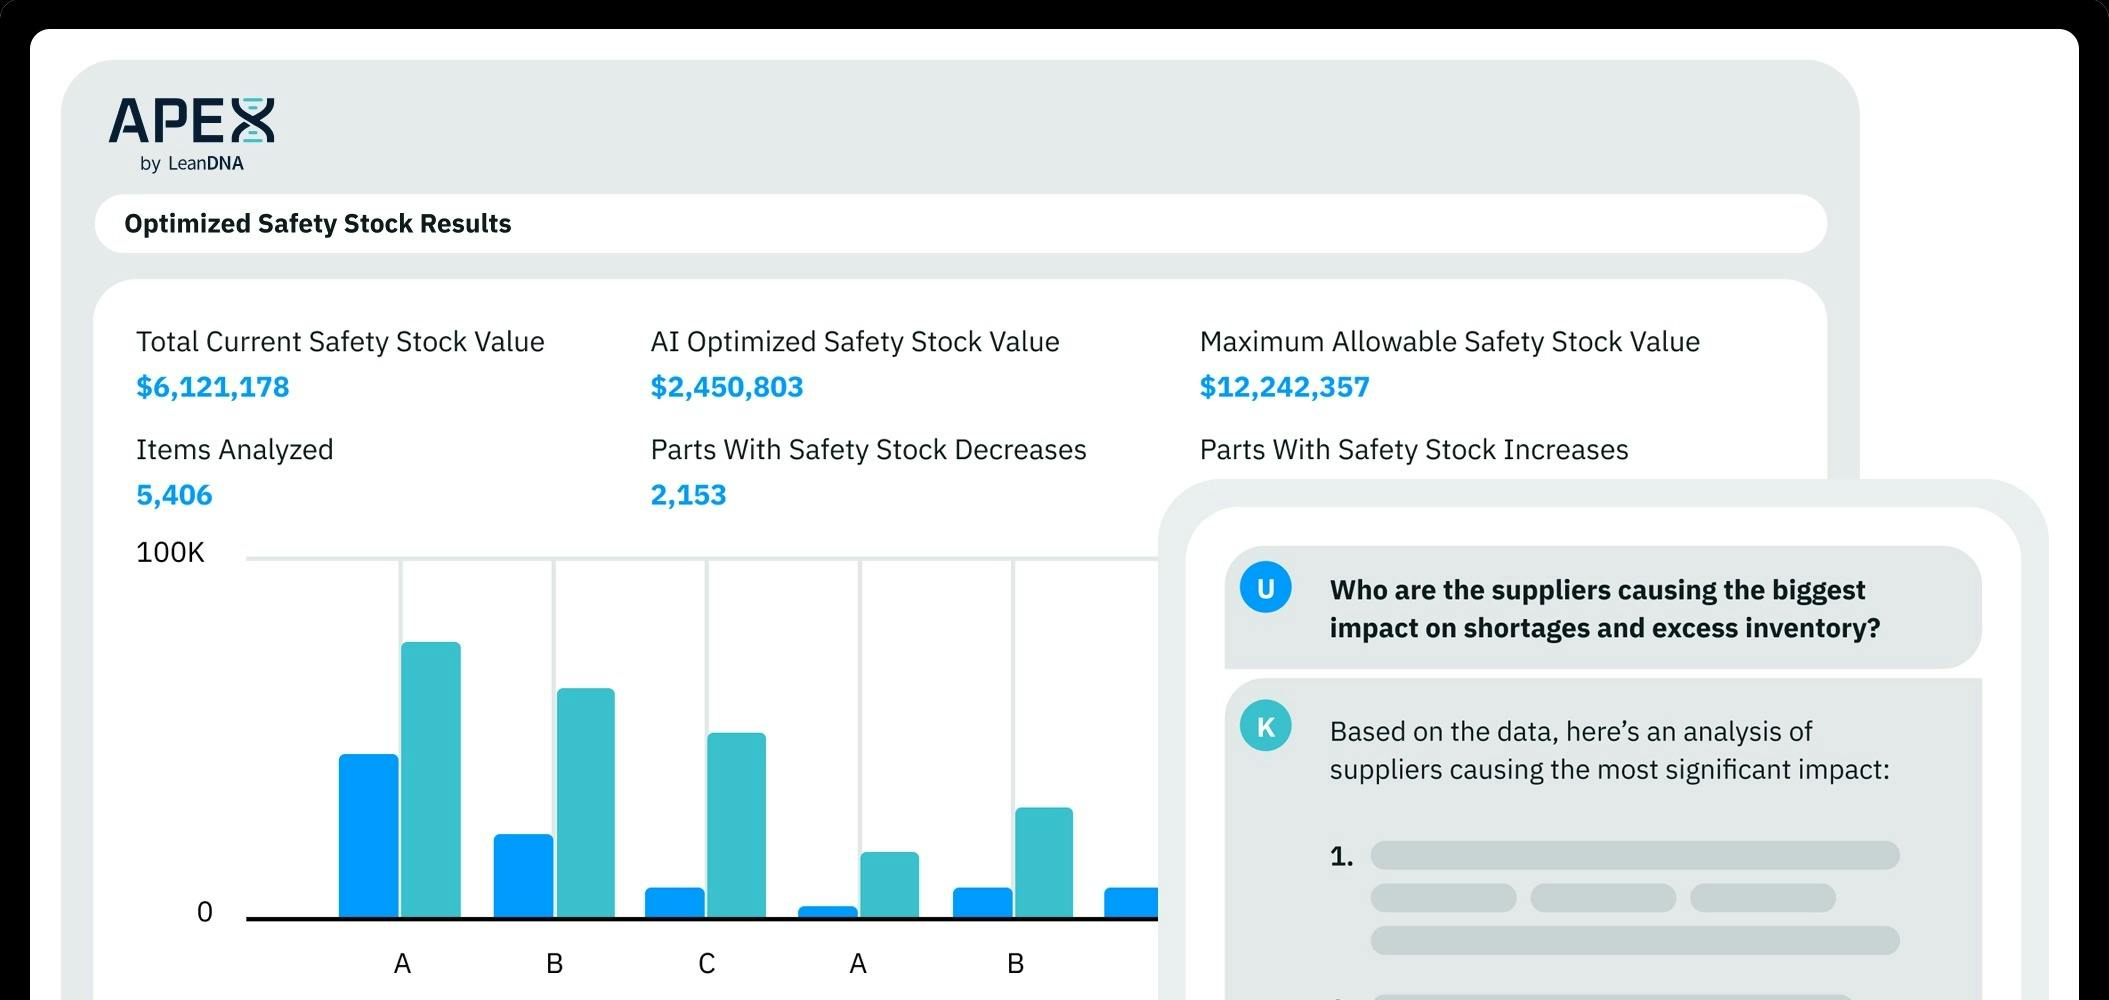Click the tallest blue bar in the chart
This screenshot has height=1000, width=2109.
click(368, 835)
